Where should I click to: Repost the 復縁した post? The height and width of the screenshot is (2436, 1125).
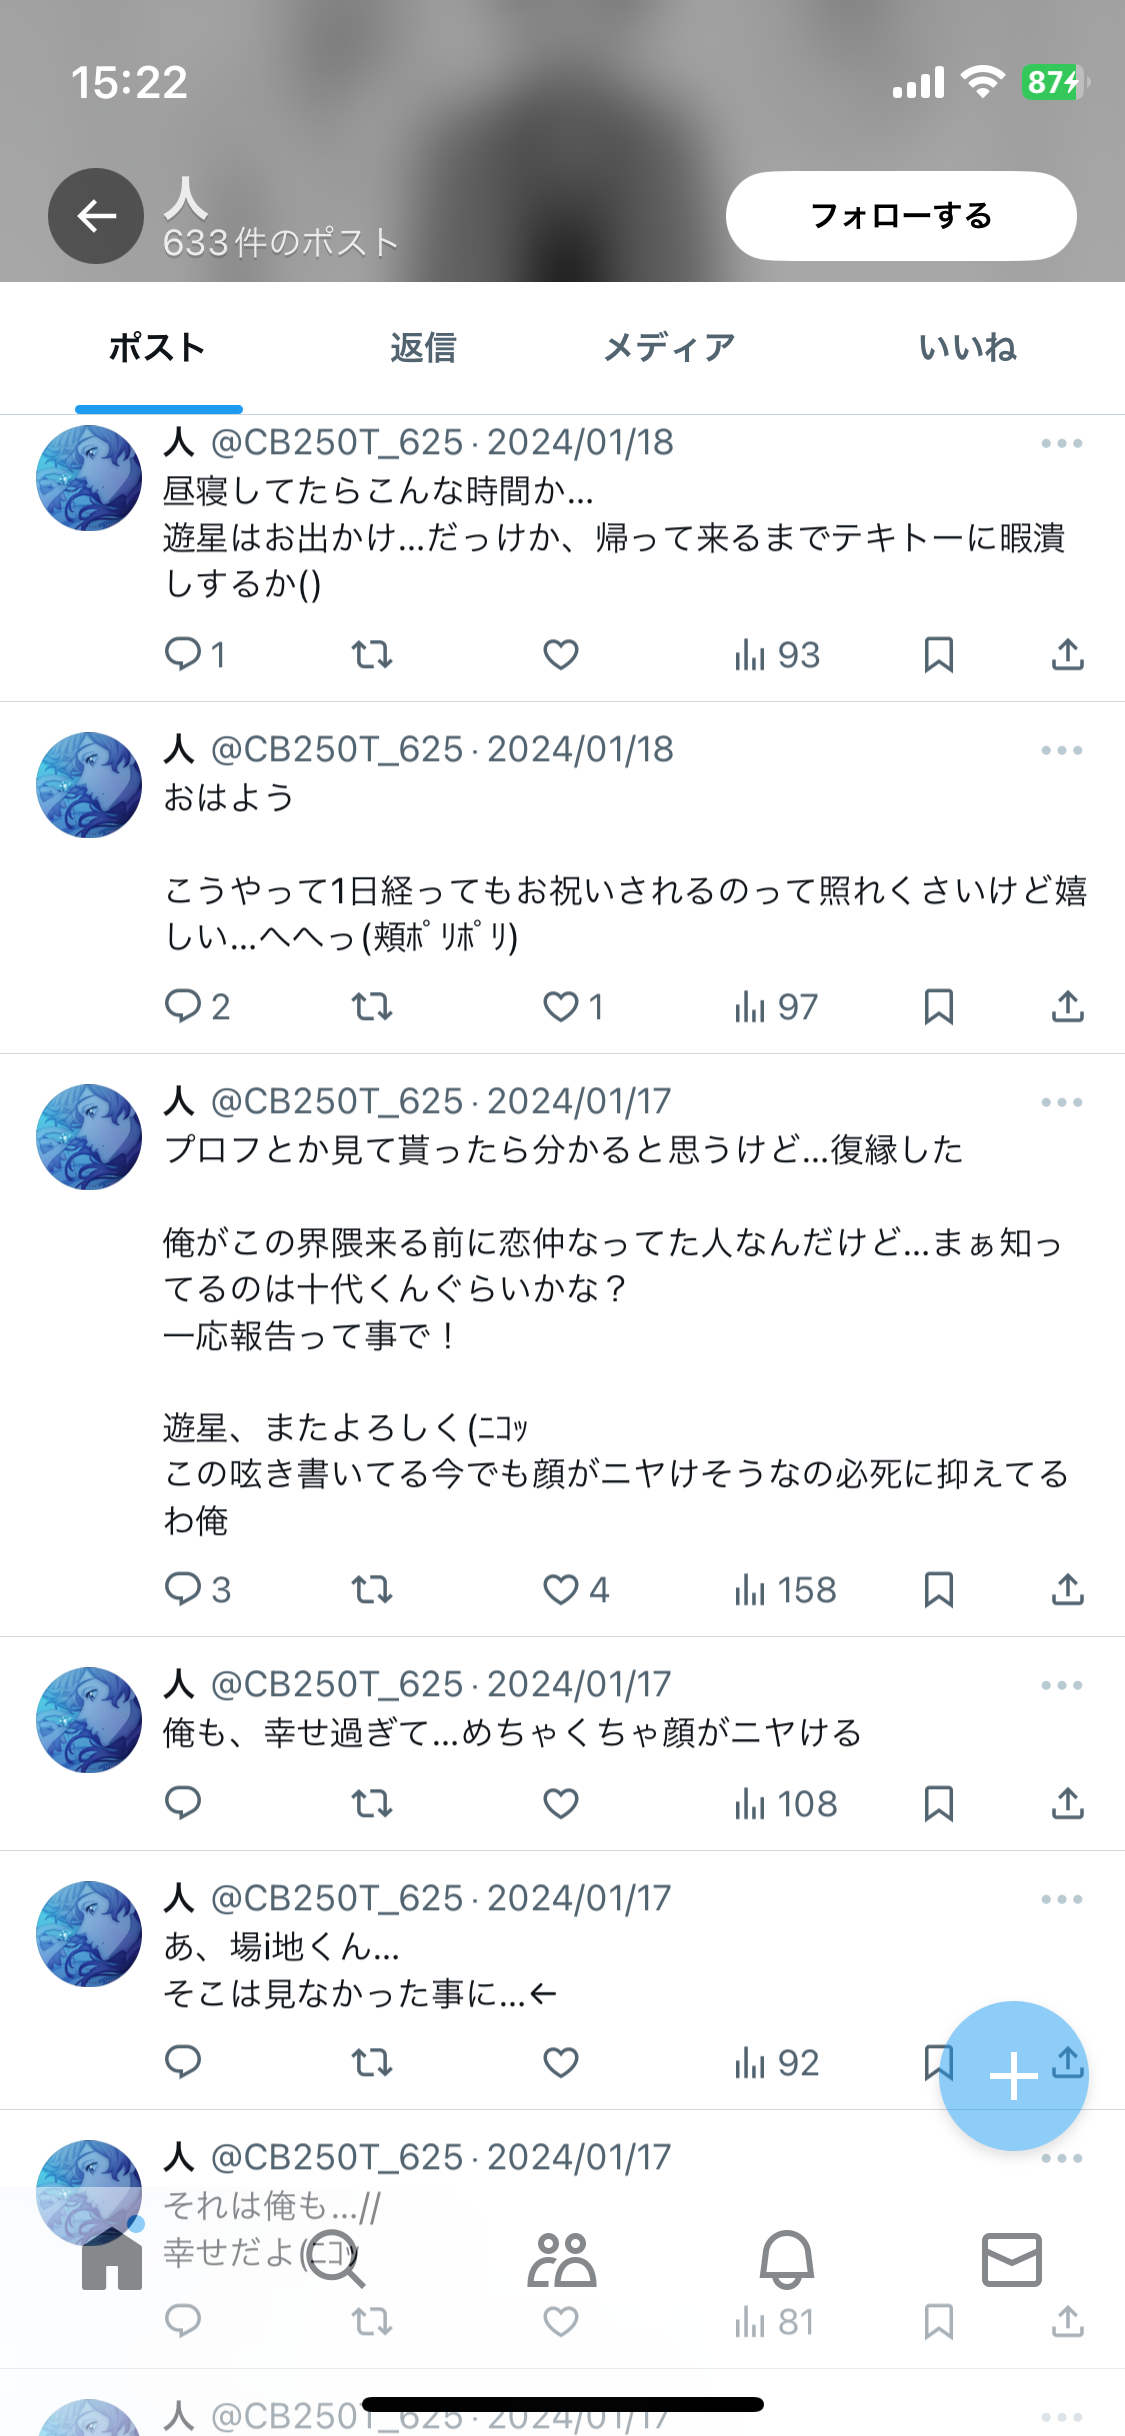click(x=372, y=1589)
